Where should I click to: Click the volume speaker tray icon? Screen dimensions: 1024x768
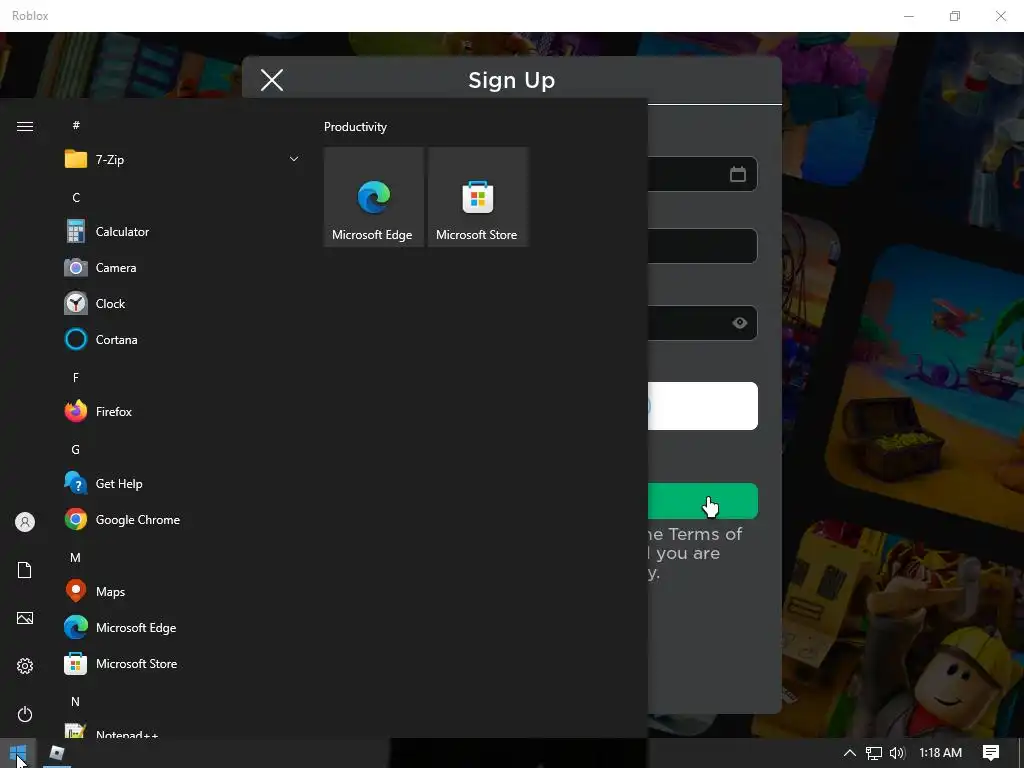coord(897,753)
